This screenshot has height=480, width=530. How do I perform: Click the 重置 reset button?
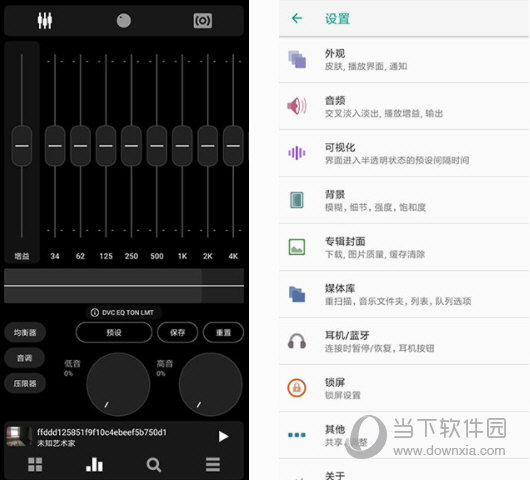(x=223, y=333)
